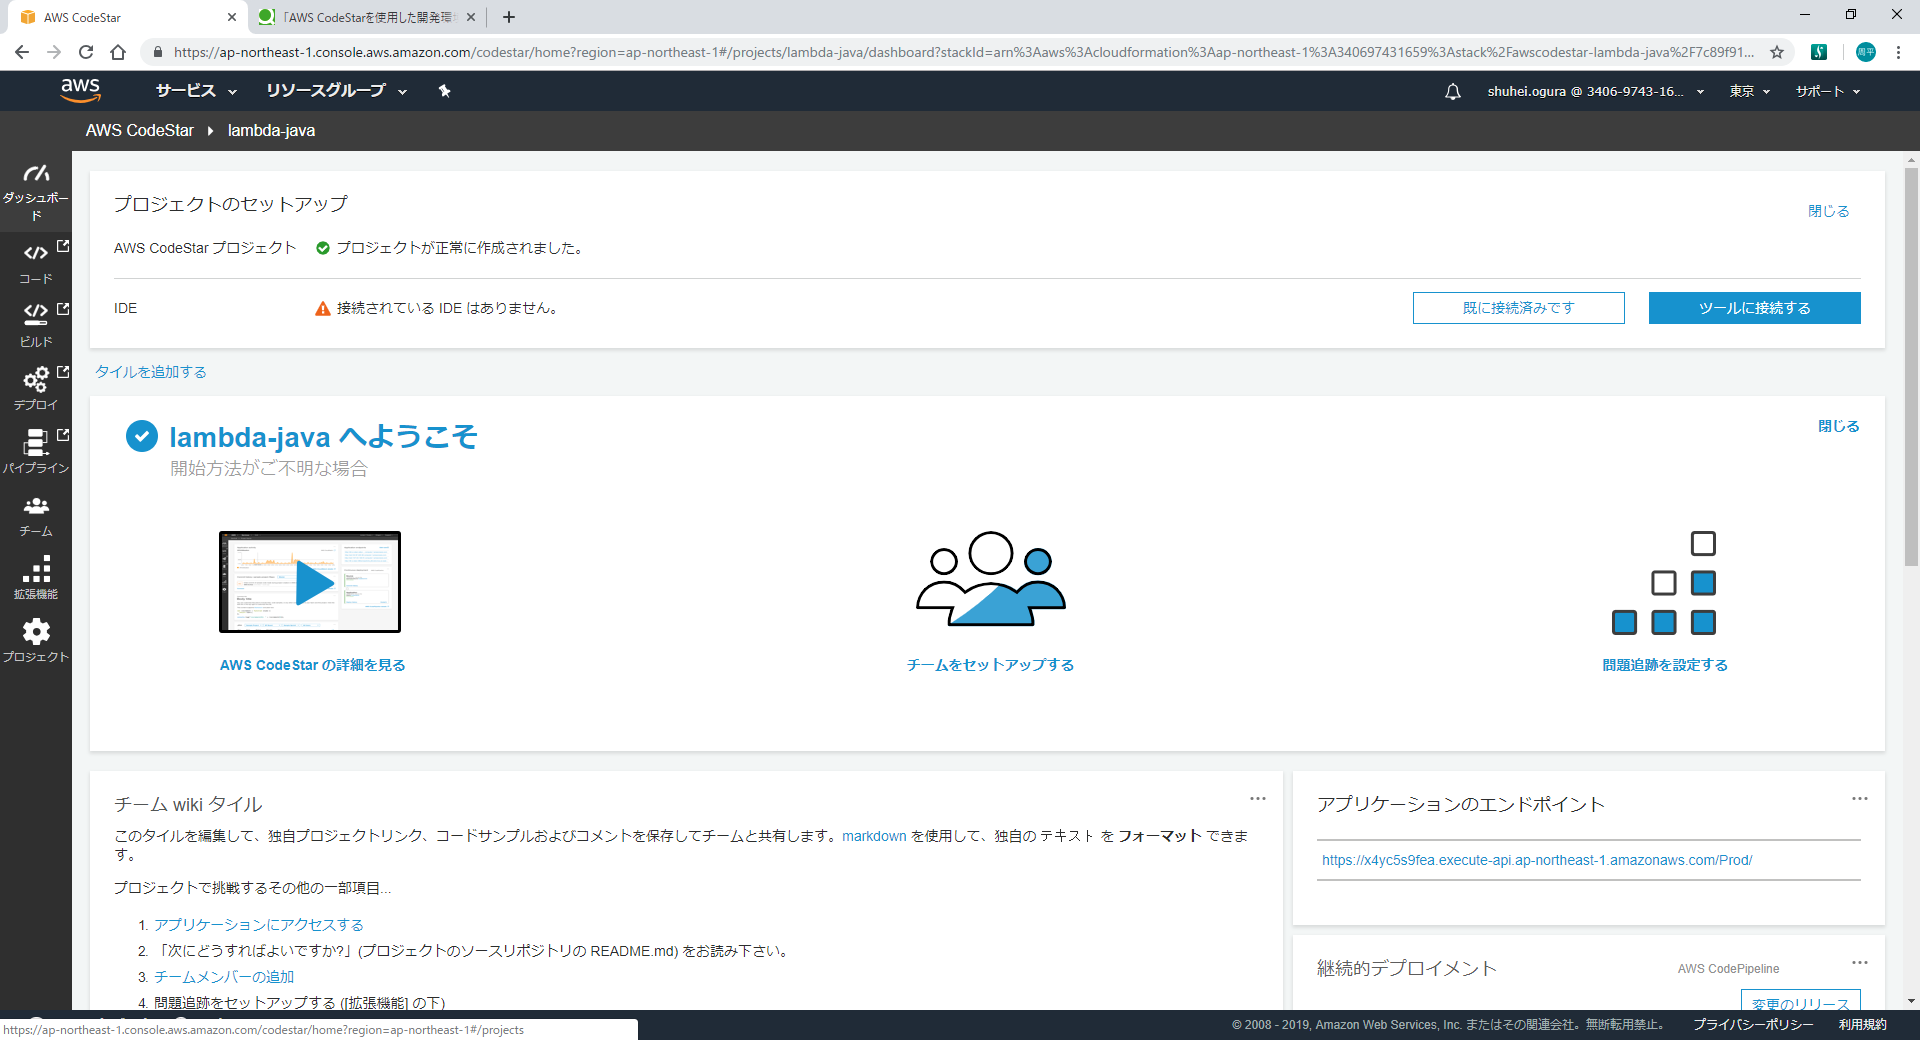
Task: Select the デプロイ sidebar icon
Action: (x=36, y=386)
